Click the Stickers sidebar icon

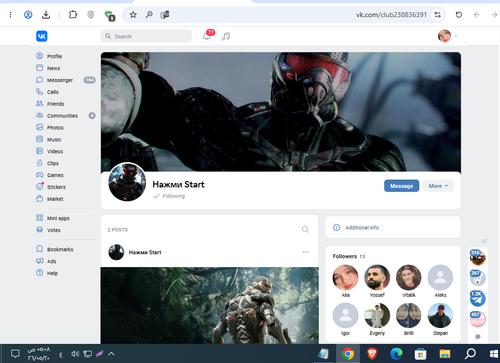pos(39,187)
